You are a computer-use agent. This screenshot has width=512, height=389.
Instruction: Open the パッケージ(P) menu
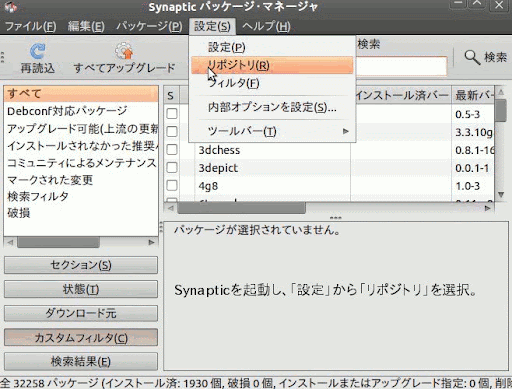click(x=149, y=26)
